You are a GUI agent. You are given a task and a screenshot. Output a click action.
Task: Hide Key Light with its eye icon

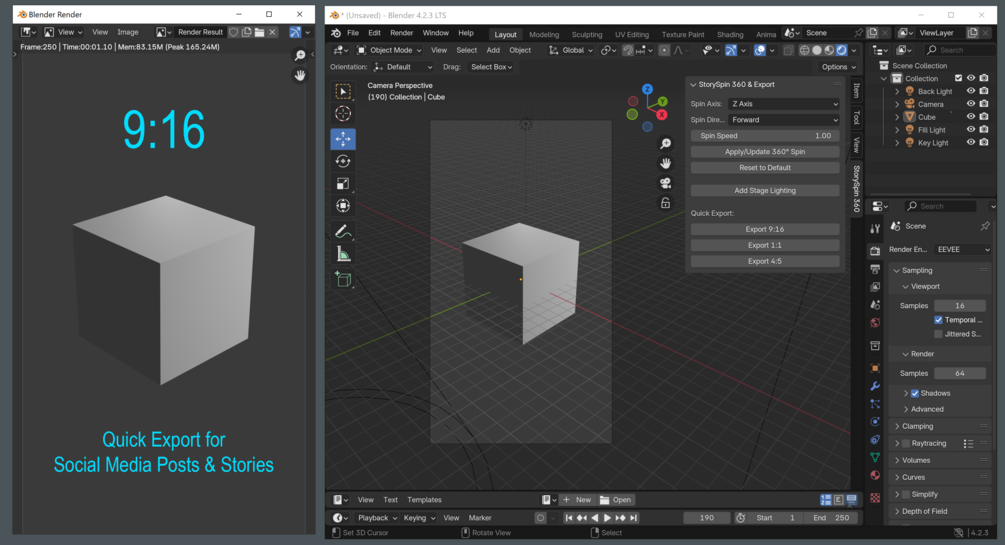(x=971, y=142)
